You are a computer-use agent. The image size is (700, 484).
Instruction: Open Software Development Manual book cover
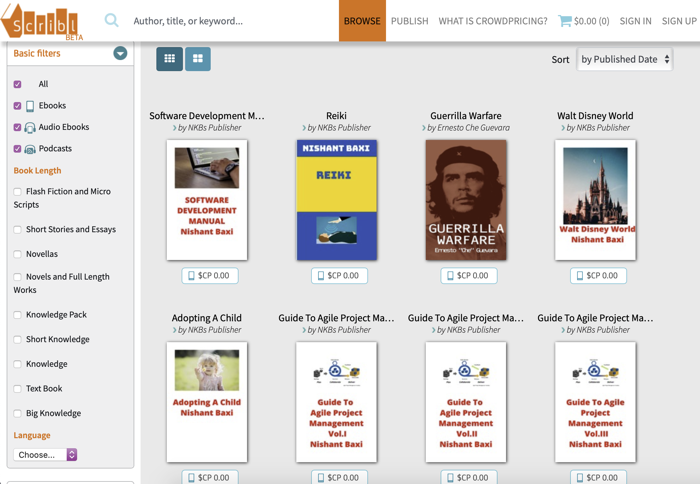click(207, 200)
